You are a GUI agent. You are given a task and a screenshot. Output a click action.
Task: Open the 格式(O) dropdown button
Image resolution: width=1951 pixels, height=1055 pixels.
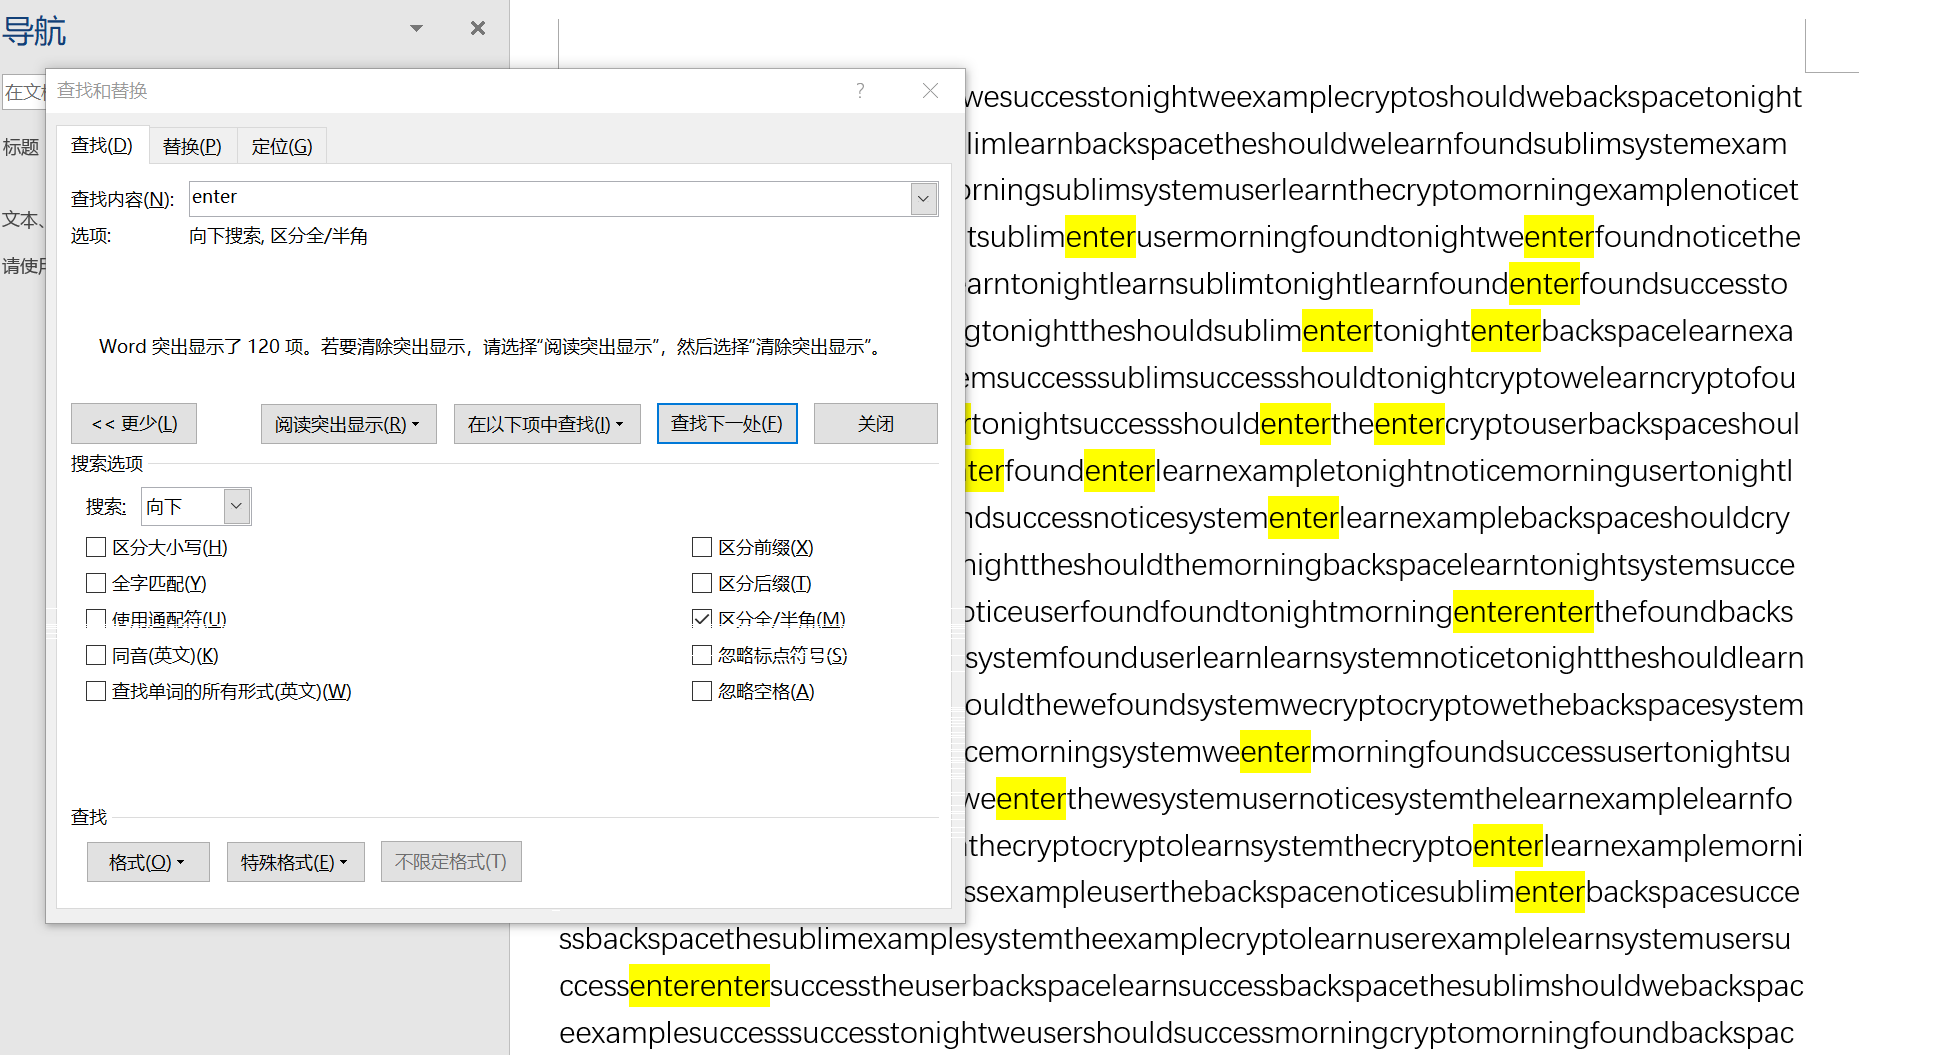point(148,862)
